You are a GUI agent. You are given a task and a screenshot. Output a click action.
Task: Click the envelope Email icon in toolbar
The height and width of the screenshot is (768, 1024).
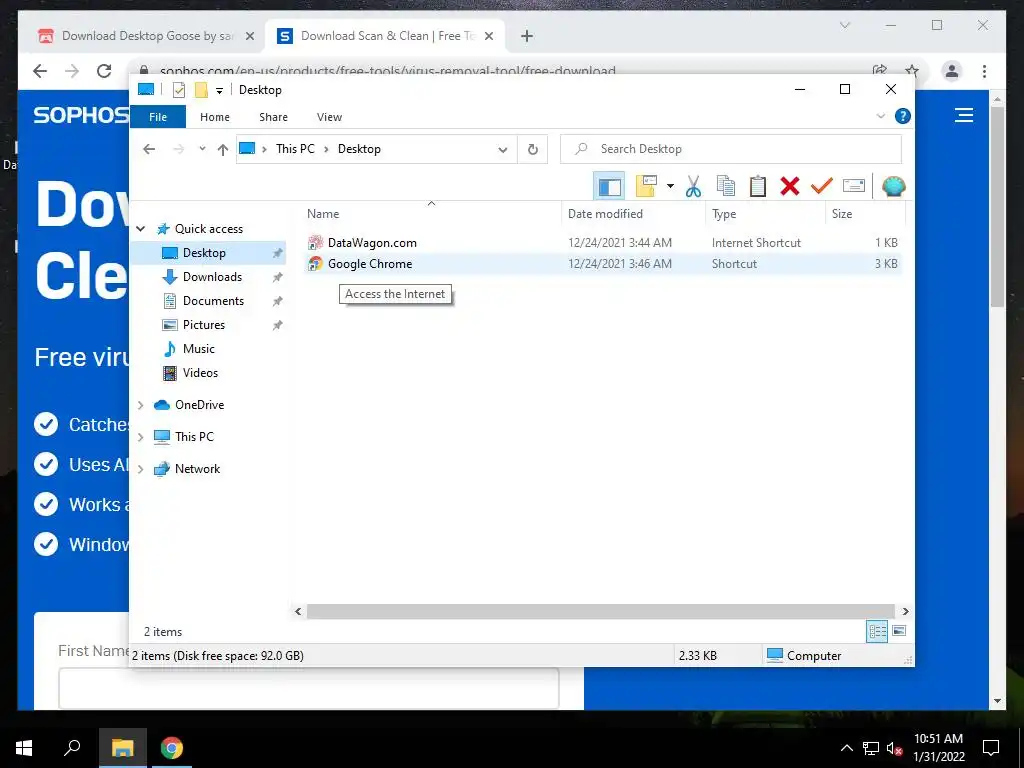[x=854, y=187]
